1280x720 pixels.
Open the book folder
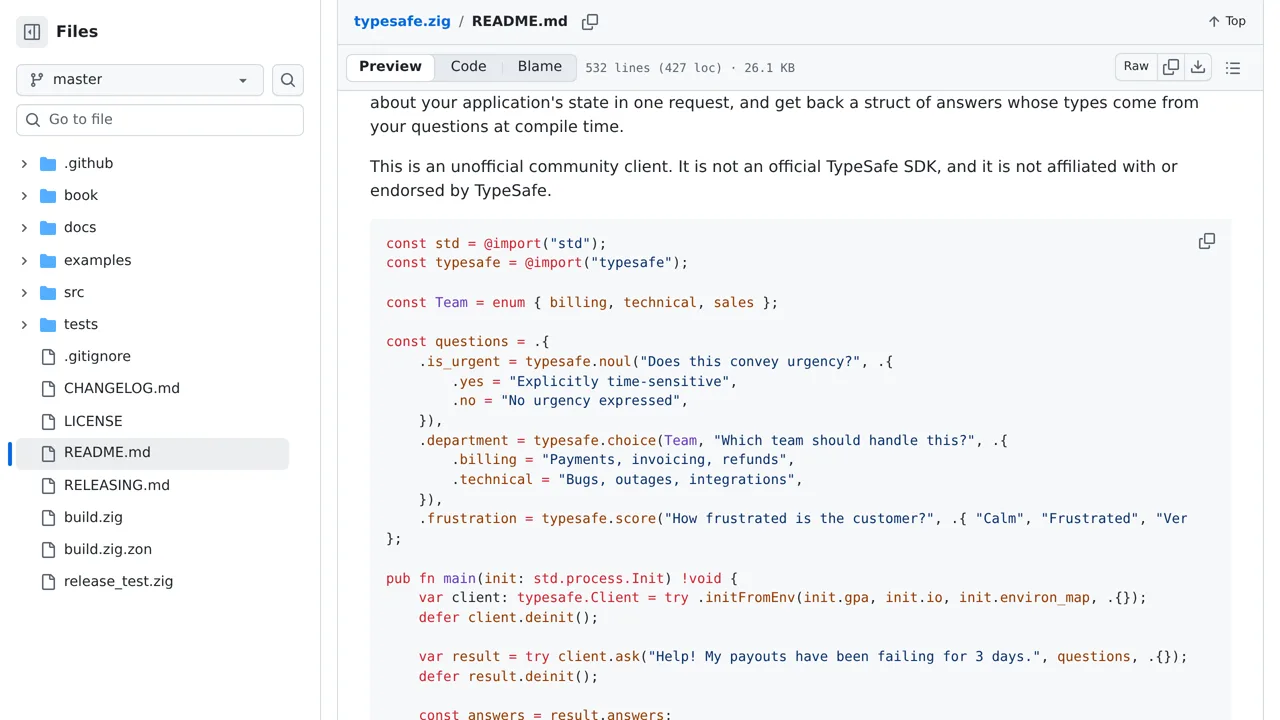pyautogui.click(x=81, y=195)
